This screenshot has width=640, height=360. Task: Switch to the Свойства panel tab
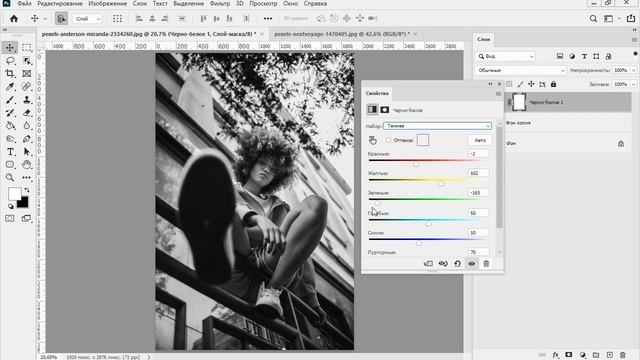(x=377, y=93)
